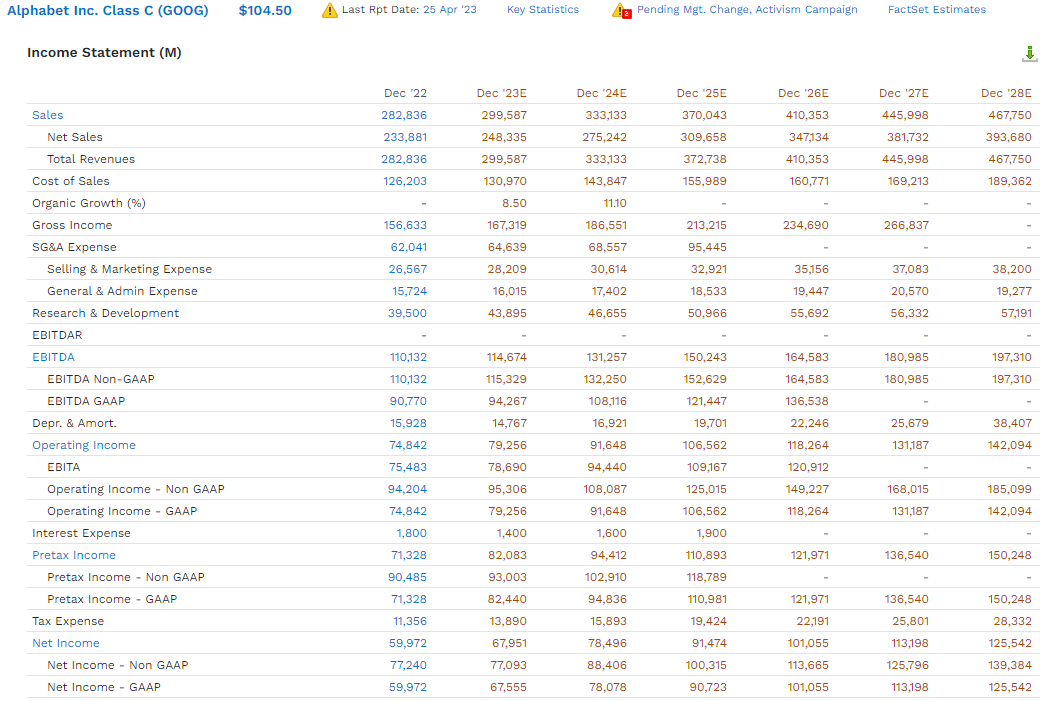Click Interest Expense value 1,800
This screenshot has height=701, width=1040.
pyautogui.click(x=412, y=533)
